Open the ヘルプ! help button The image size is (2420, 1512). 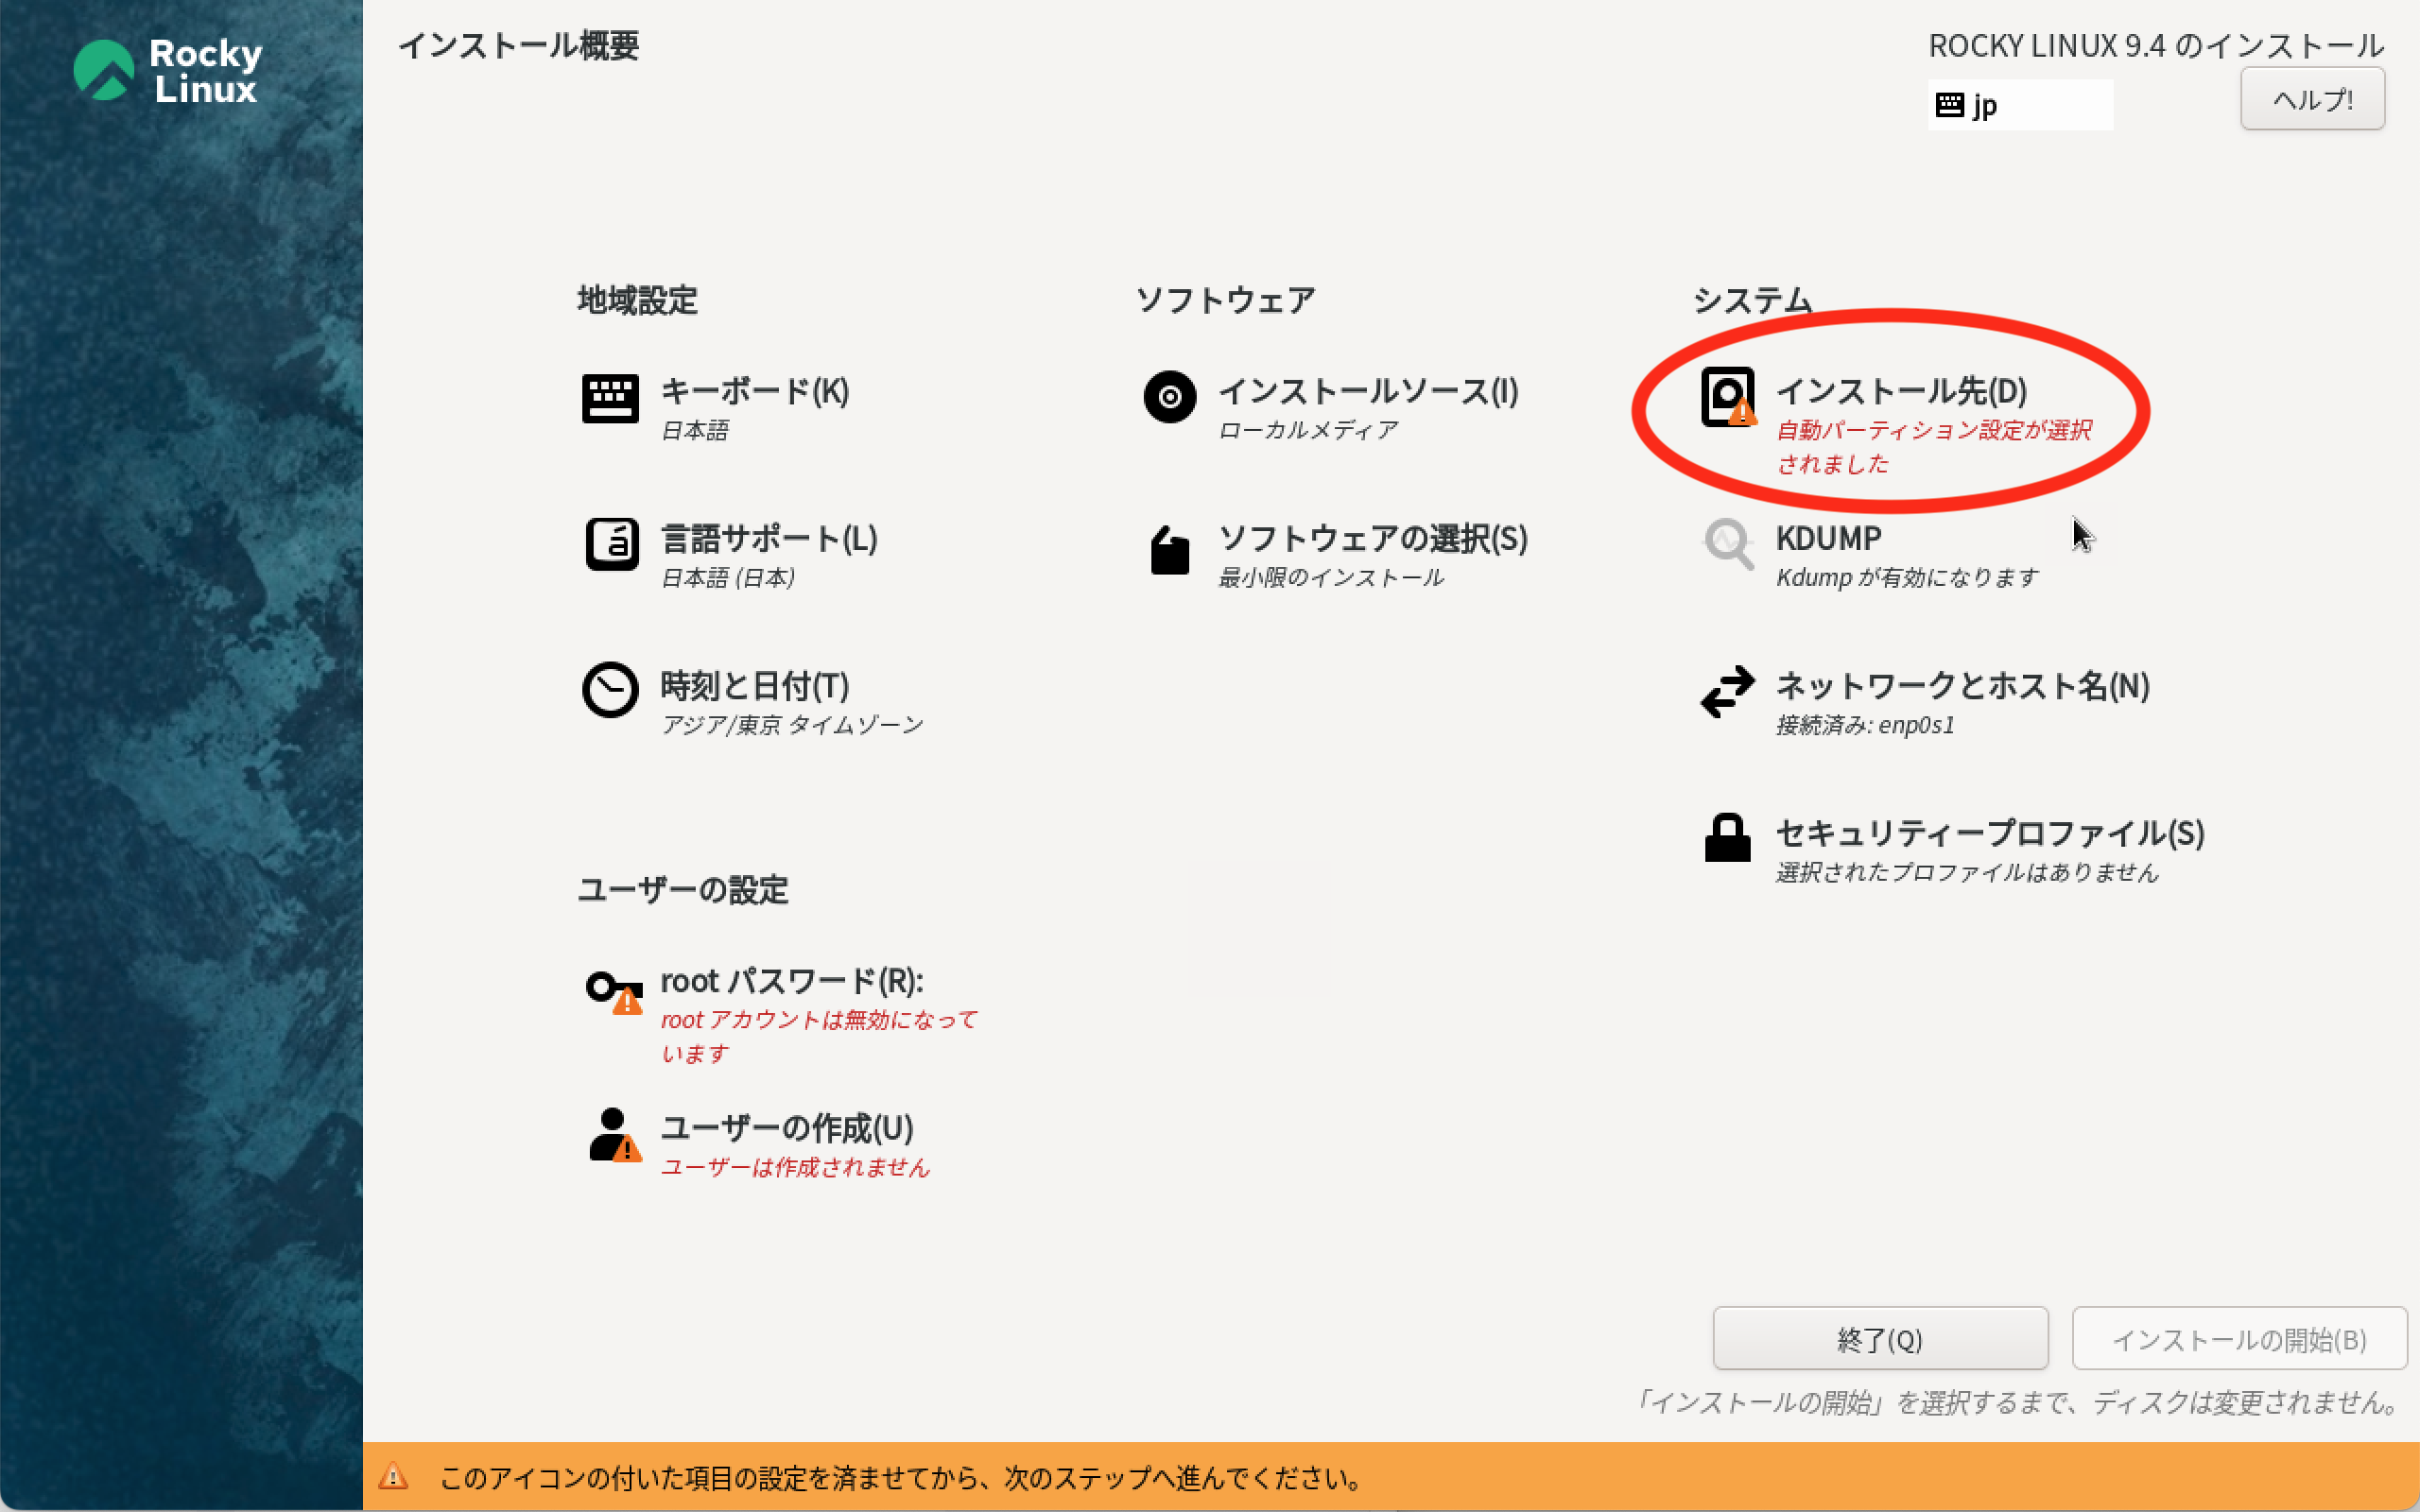tap(2312, 99)
